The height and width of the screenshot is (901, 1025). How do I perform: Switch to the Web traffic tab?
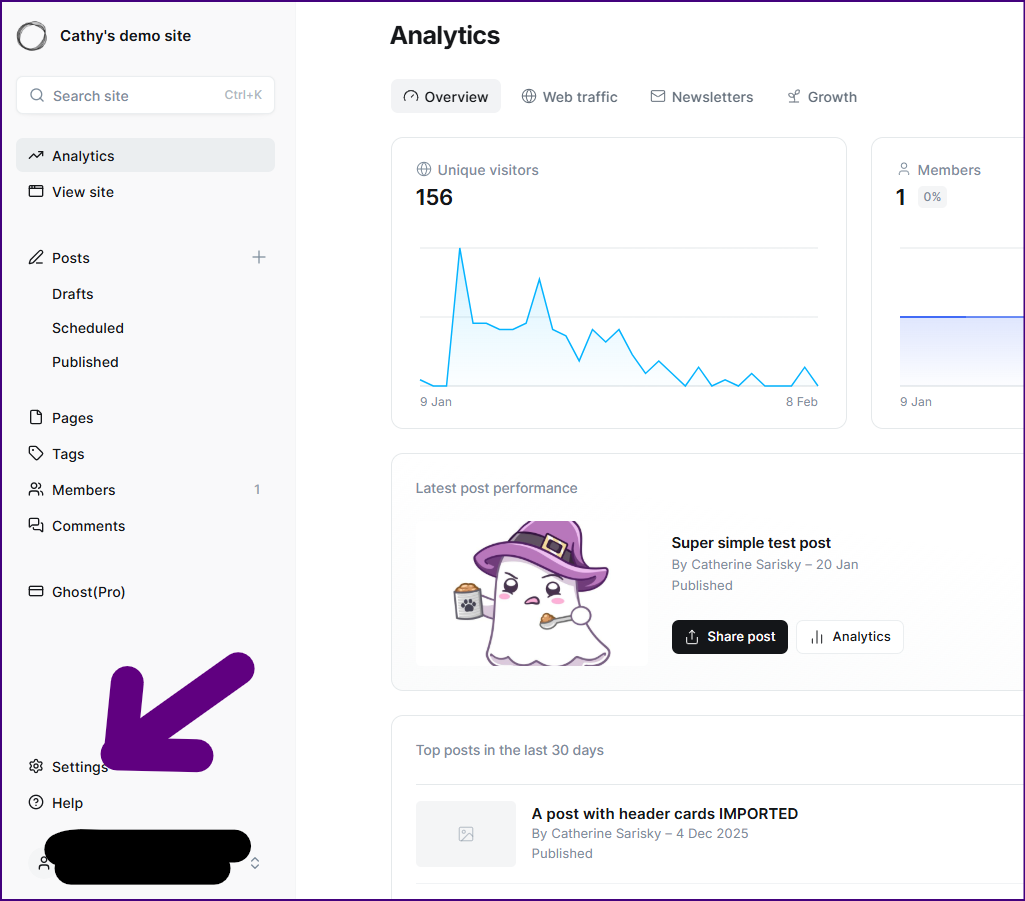(x=569, y=97)
